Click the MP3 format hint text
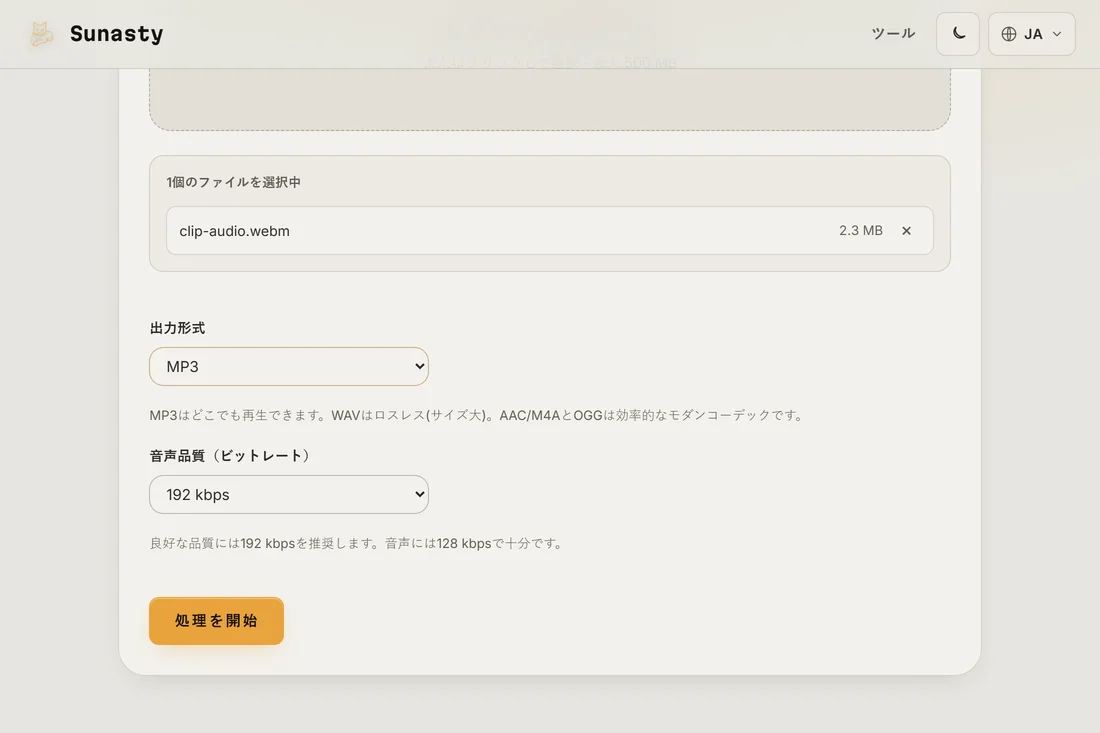Image resolution: width=1100 pixels, height=733 pixels. coord(478,415)
